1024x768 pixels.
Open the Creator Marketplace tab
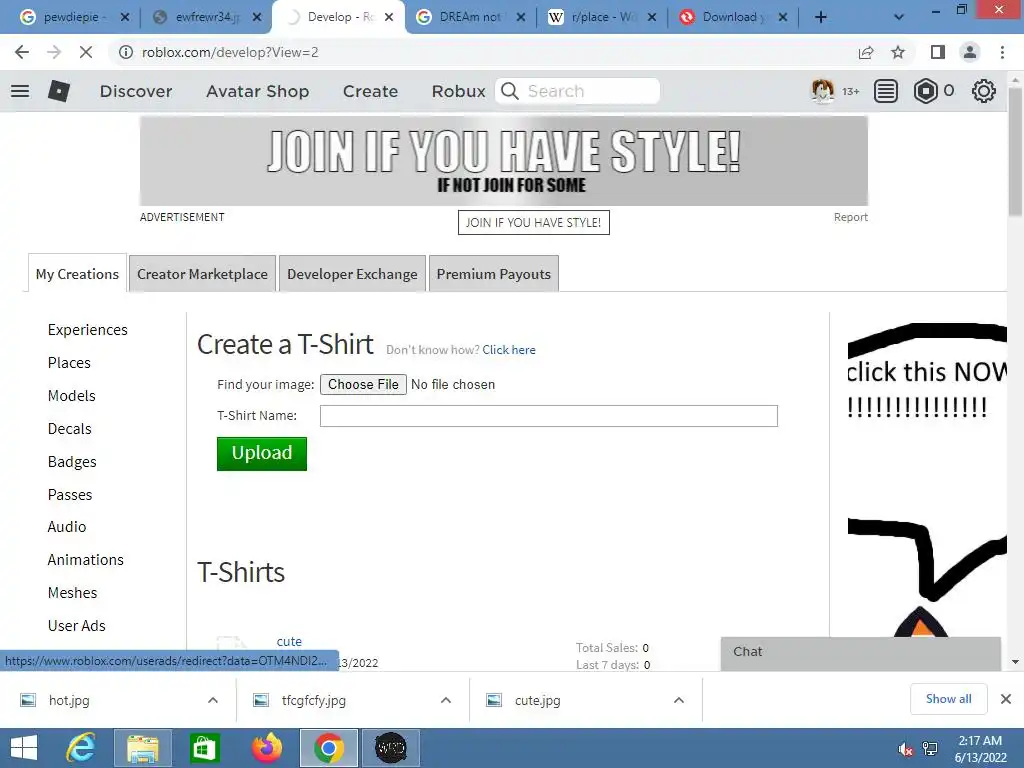(x=202, y=274)
